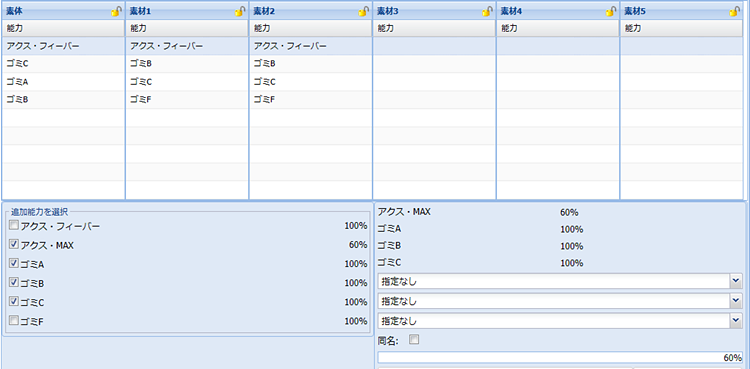
Task: Uncheck the ゴミC checkbox
Action: click(14, 302)
